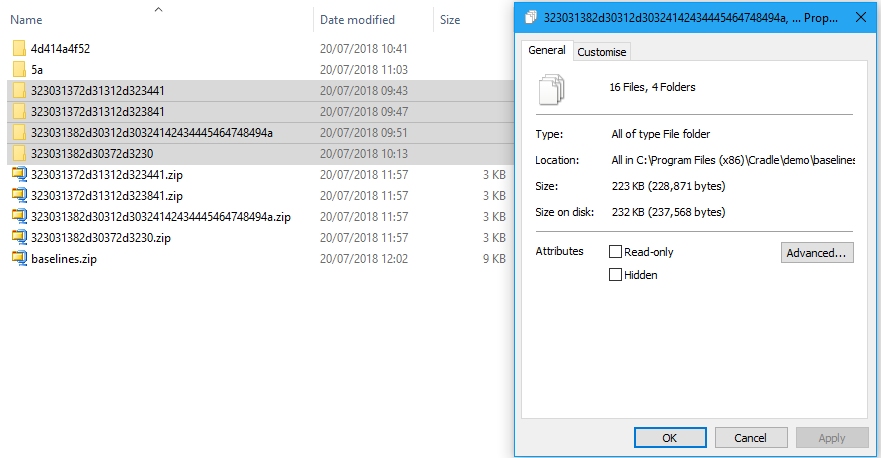
Task: Close the Properties dialog window
Action: tap(861, 17)
